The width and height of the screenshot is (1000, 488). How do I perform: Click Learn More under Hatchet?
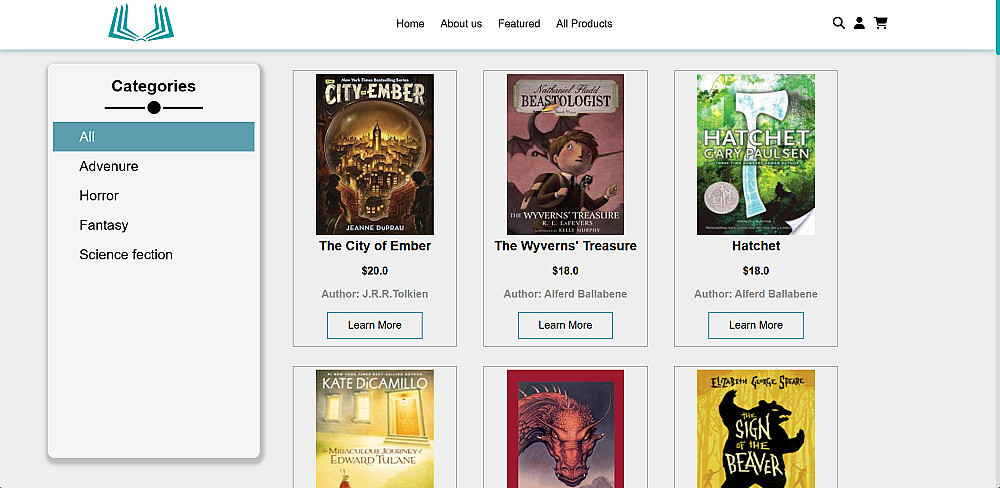tap(756, 325)
